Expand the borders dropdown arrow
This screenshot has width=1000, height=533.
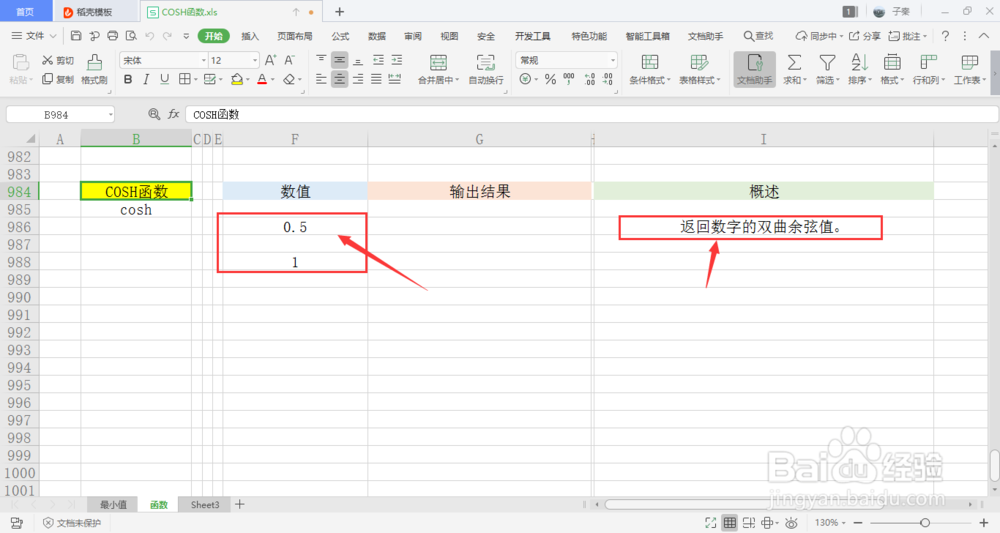(195, 80)
